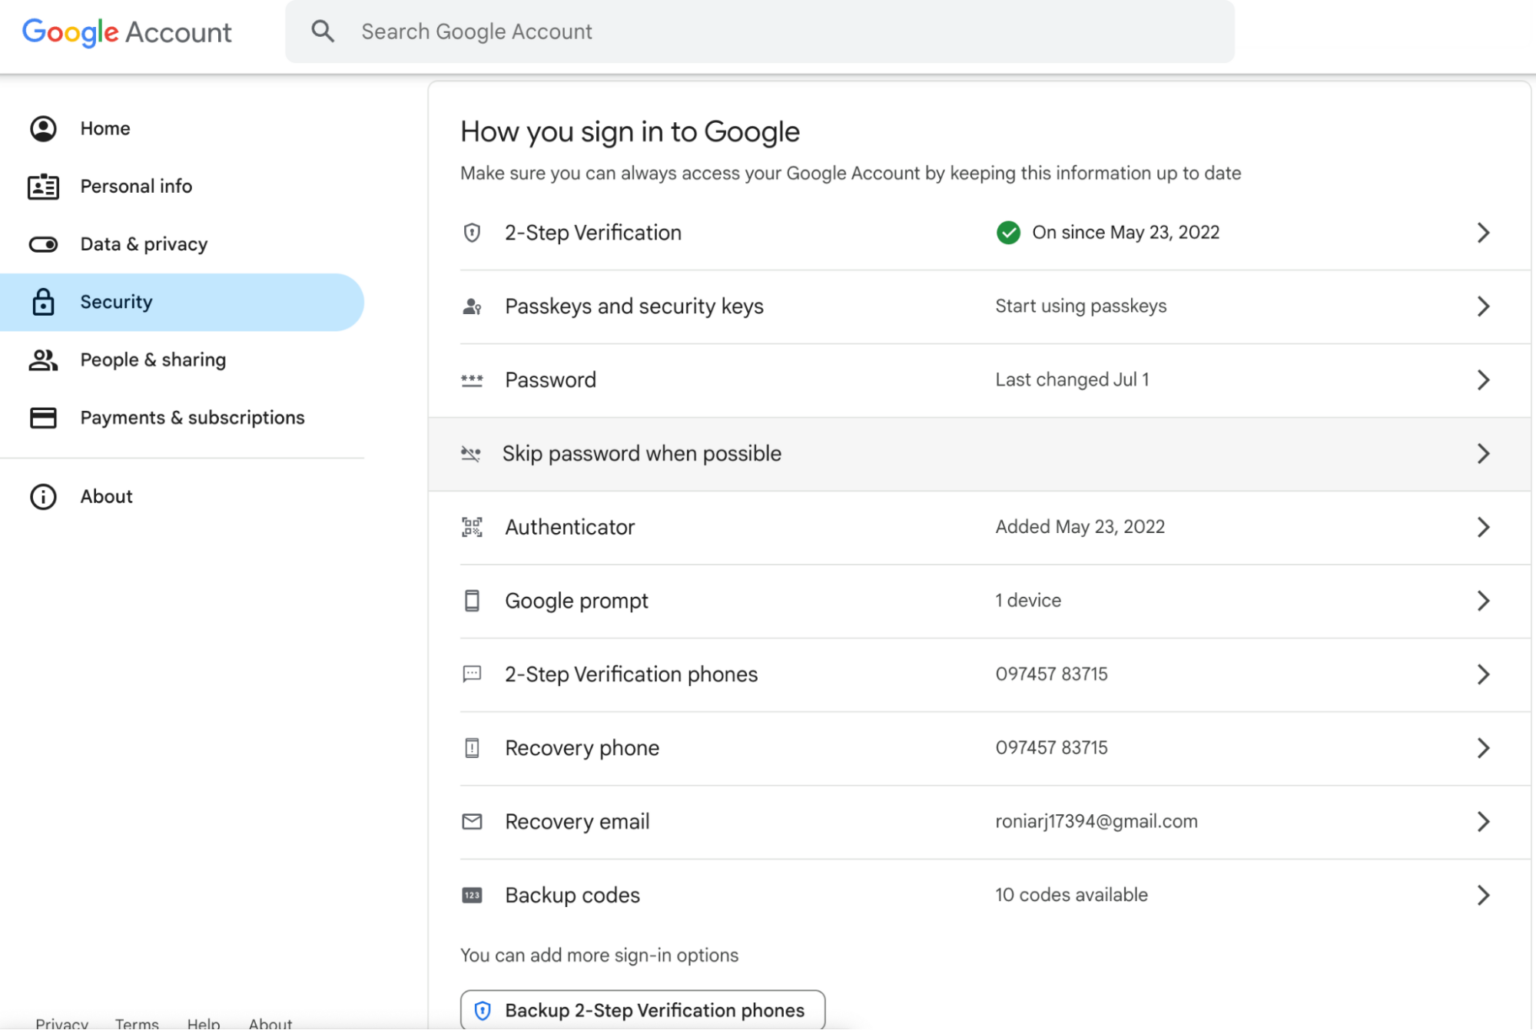This screenshot has width=1536, height=1030.
Task: Click 'Added May 23, 2022' text
Action: [x=1080, y=527]
